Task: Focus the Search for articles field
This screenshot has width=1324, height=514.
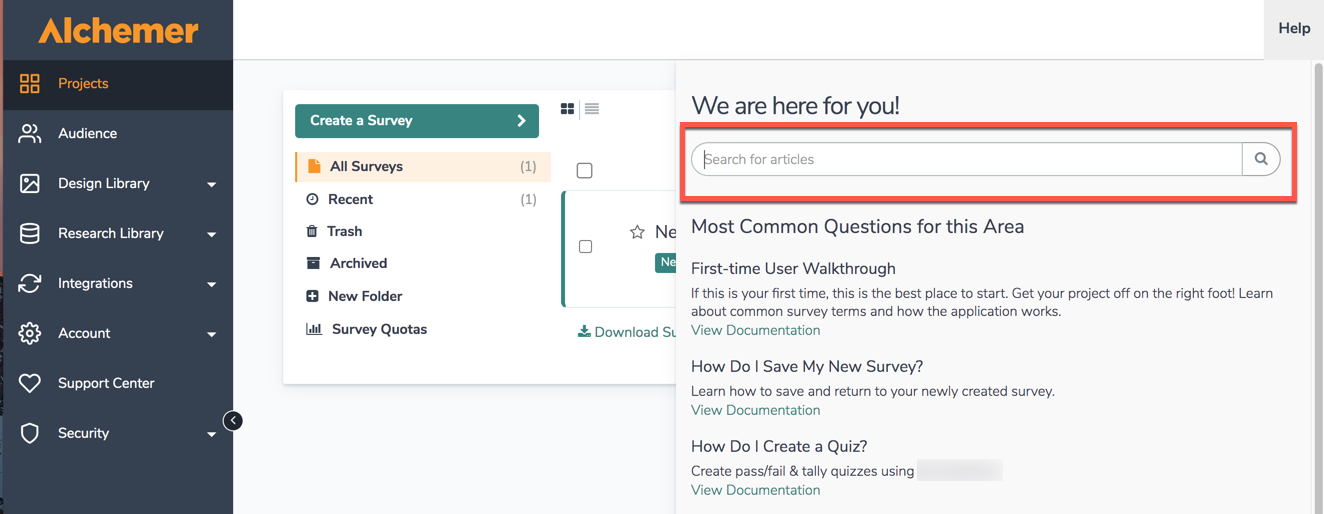Action: click(x=966, y=159)
